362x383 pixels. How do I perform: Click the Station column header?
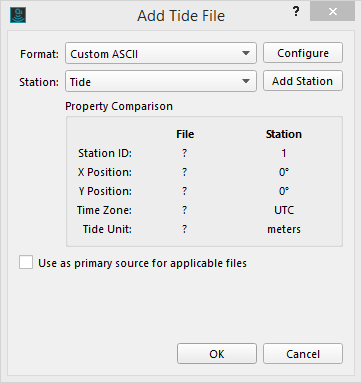tap(284, 134)
